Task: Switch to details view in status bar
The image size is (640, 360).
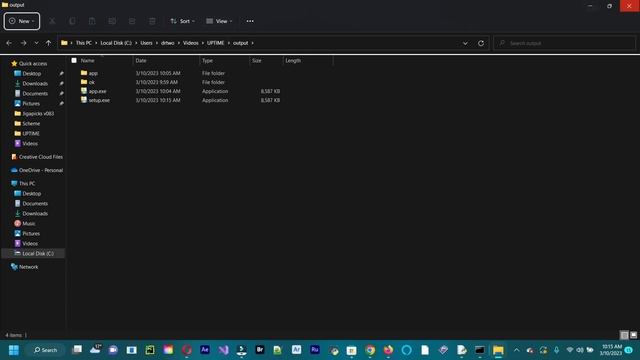Action: tap(624, 335)
